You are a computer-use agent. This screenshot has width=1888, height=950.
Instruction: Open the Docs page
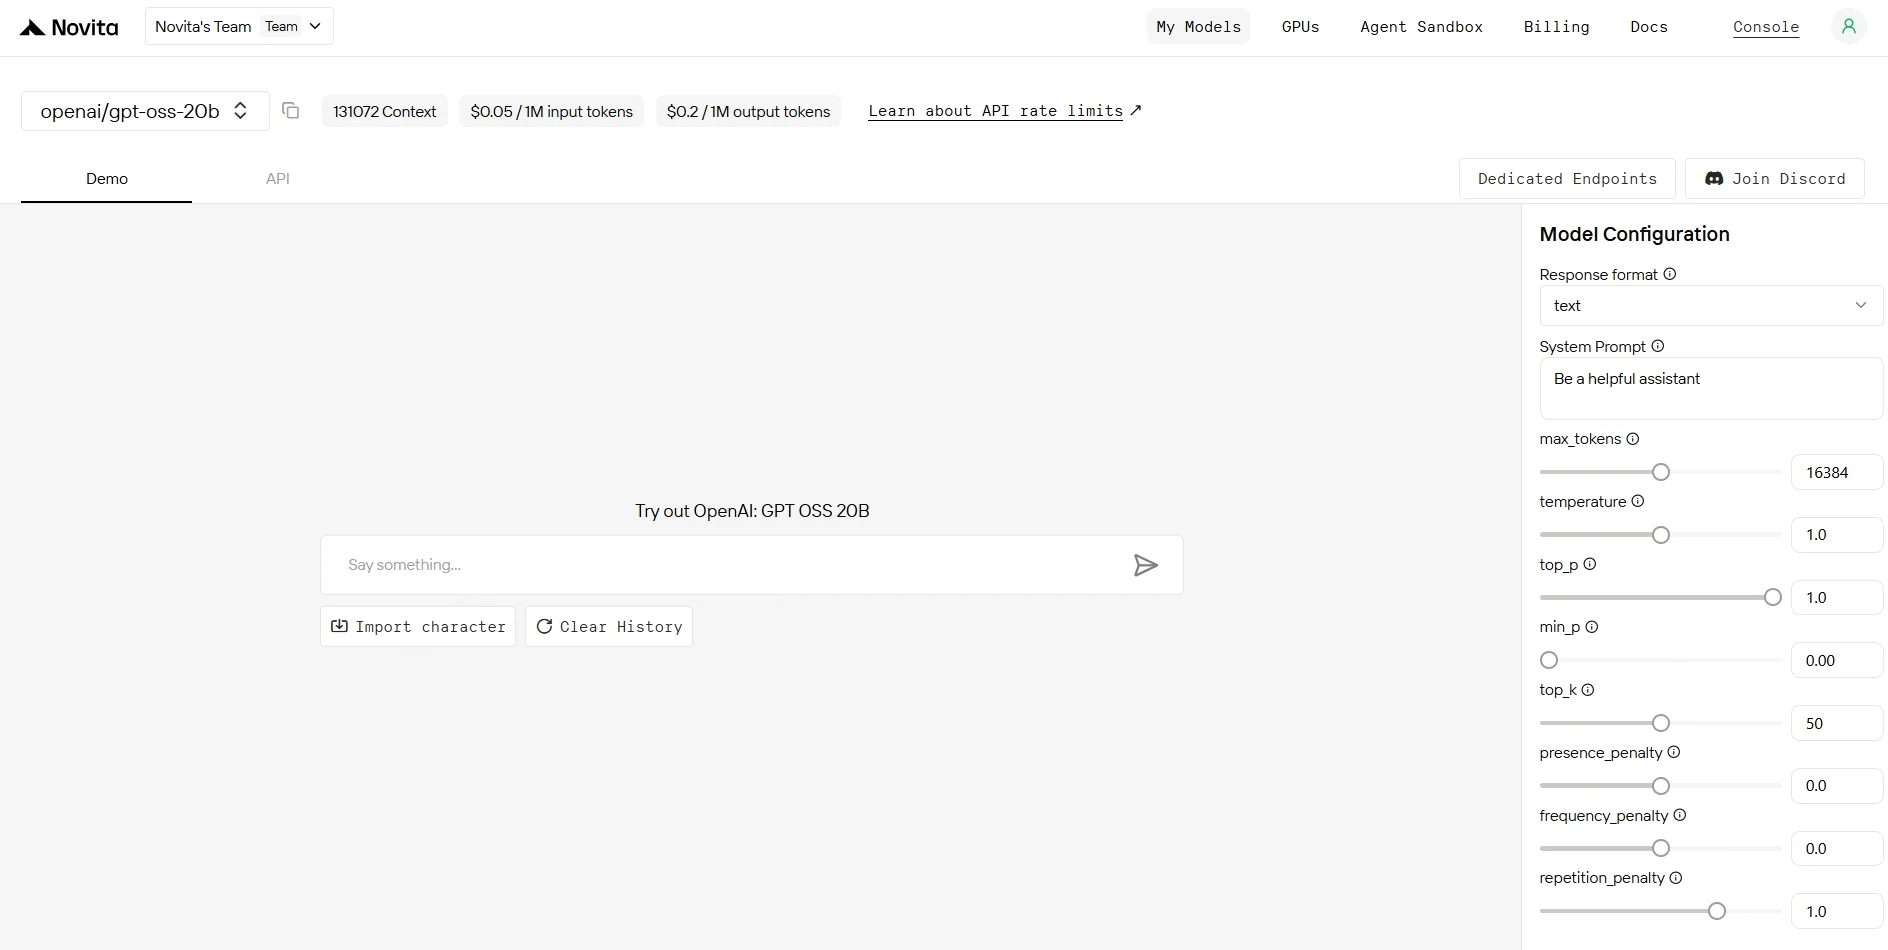[x=1649, y=27]
